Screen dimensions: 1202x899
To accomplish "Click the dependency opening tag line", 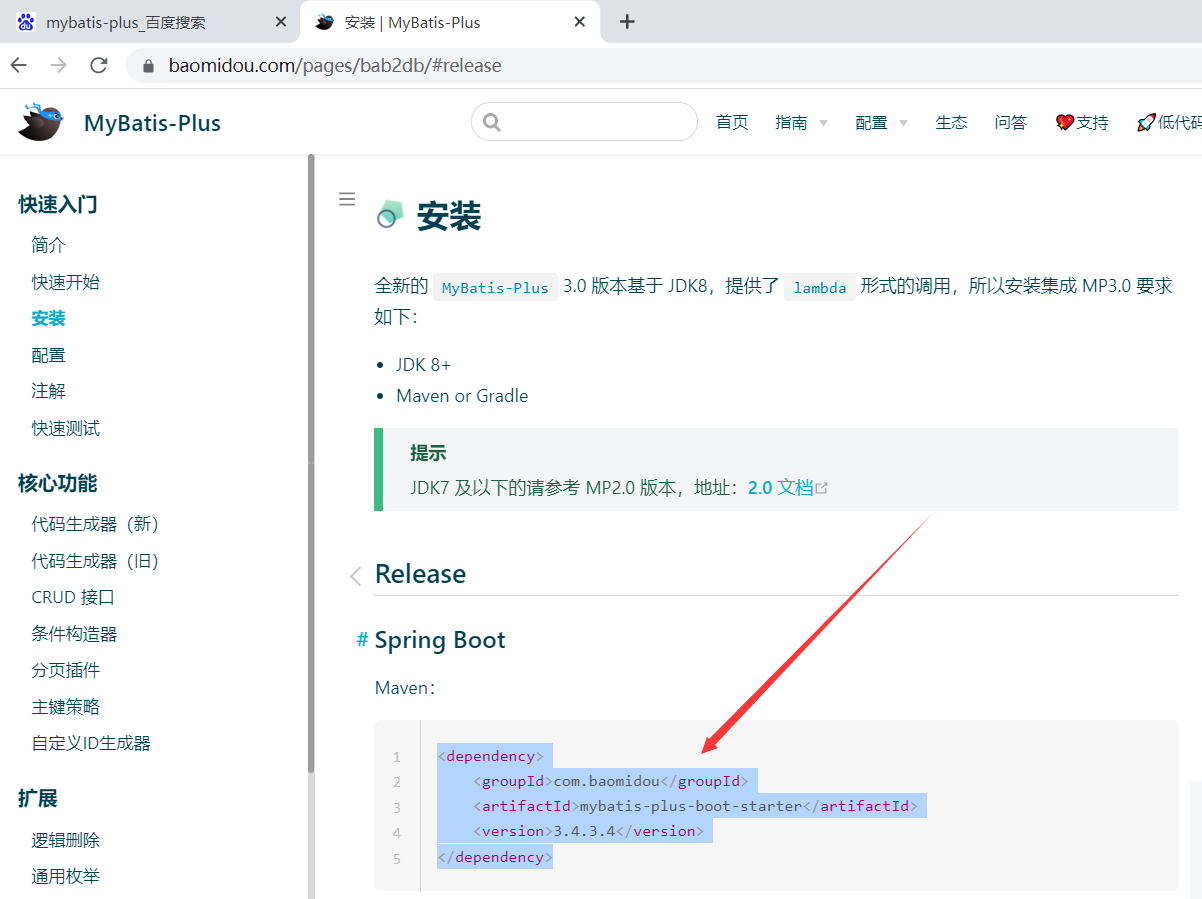I will click(491, 756).
